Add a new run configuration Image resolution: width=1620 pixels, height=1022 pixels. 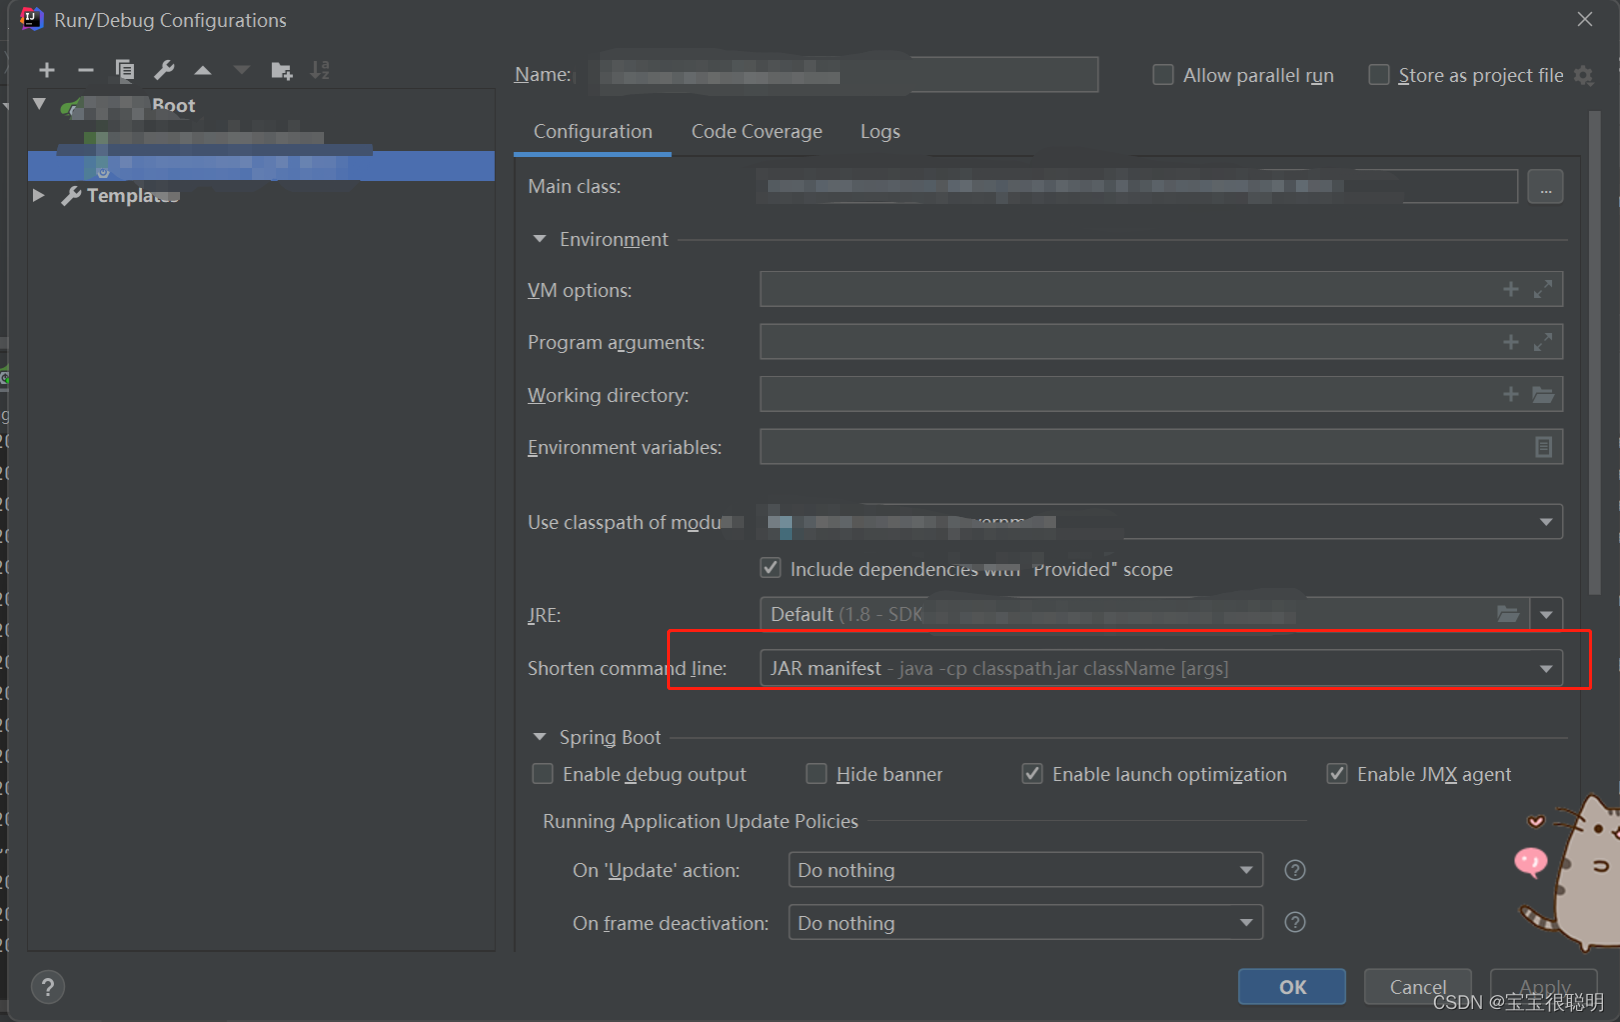pyautogui.click(x=47, y=70)
